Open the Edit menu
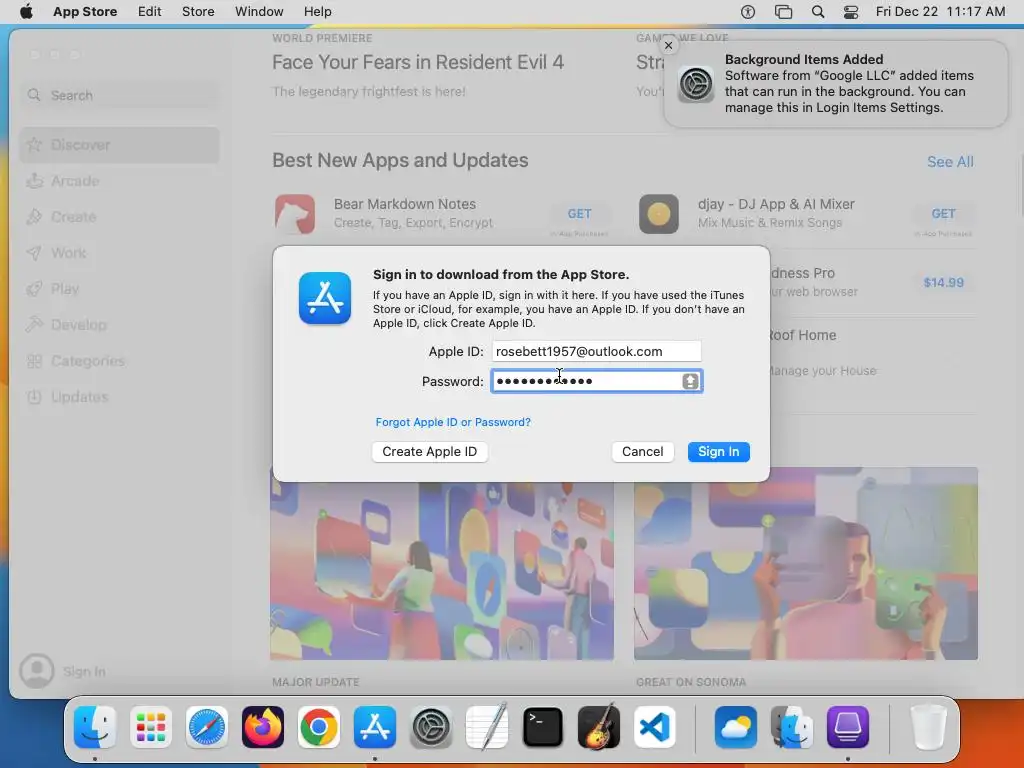 150,11
